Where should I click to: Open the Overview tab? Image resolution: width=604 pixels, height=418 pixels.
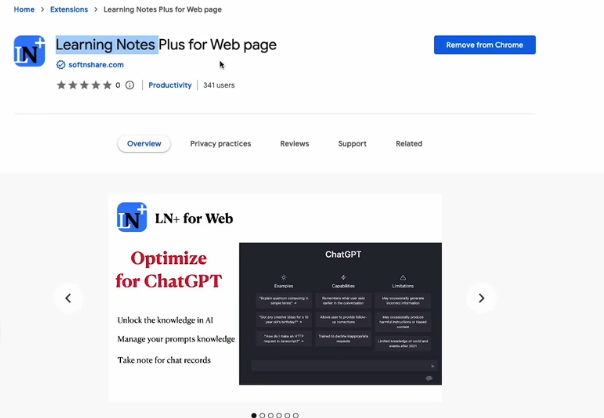pos(144,144)
